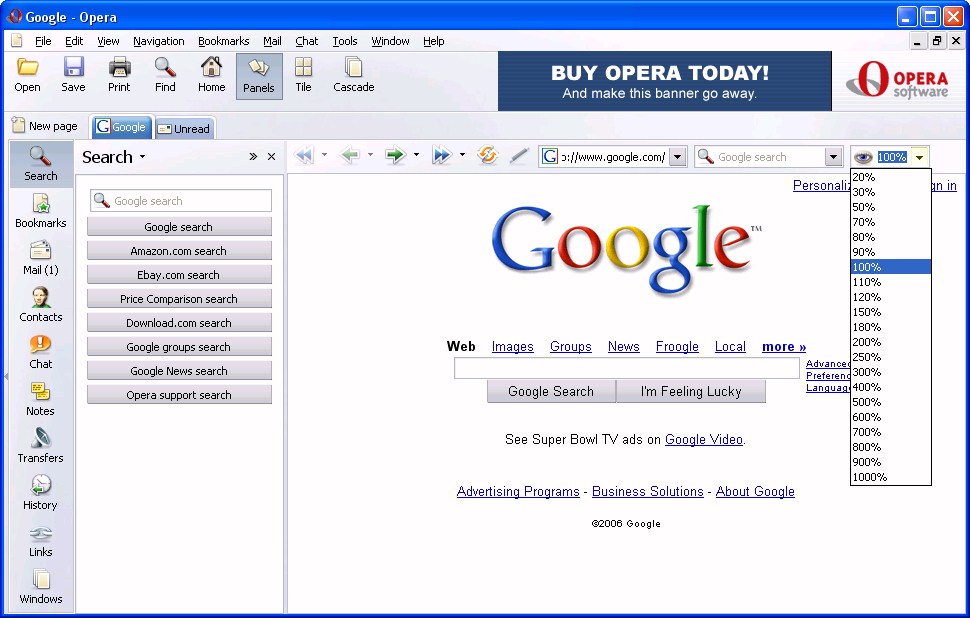
Task: Open the Tools menu
Action: [x=345, y=41]
